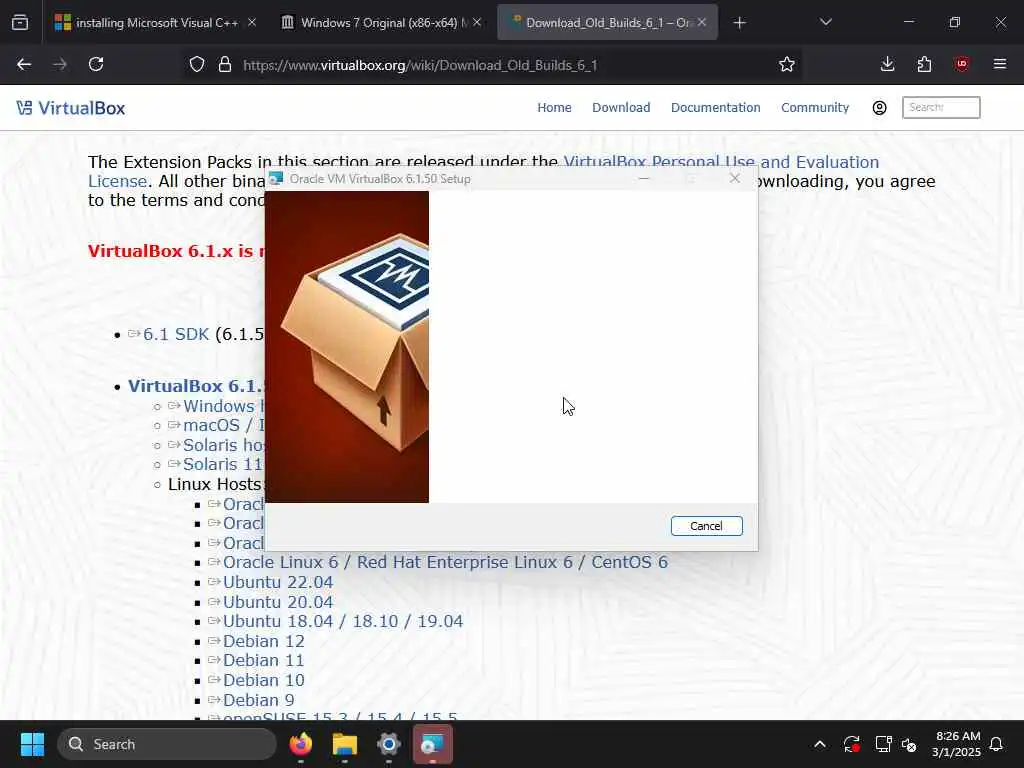The width and height of the screenshot is (1024, 768).
Task: Click the VirtualBox site search box
Action: click(x=940, y=107)
